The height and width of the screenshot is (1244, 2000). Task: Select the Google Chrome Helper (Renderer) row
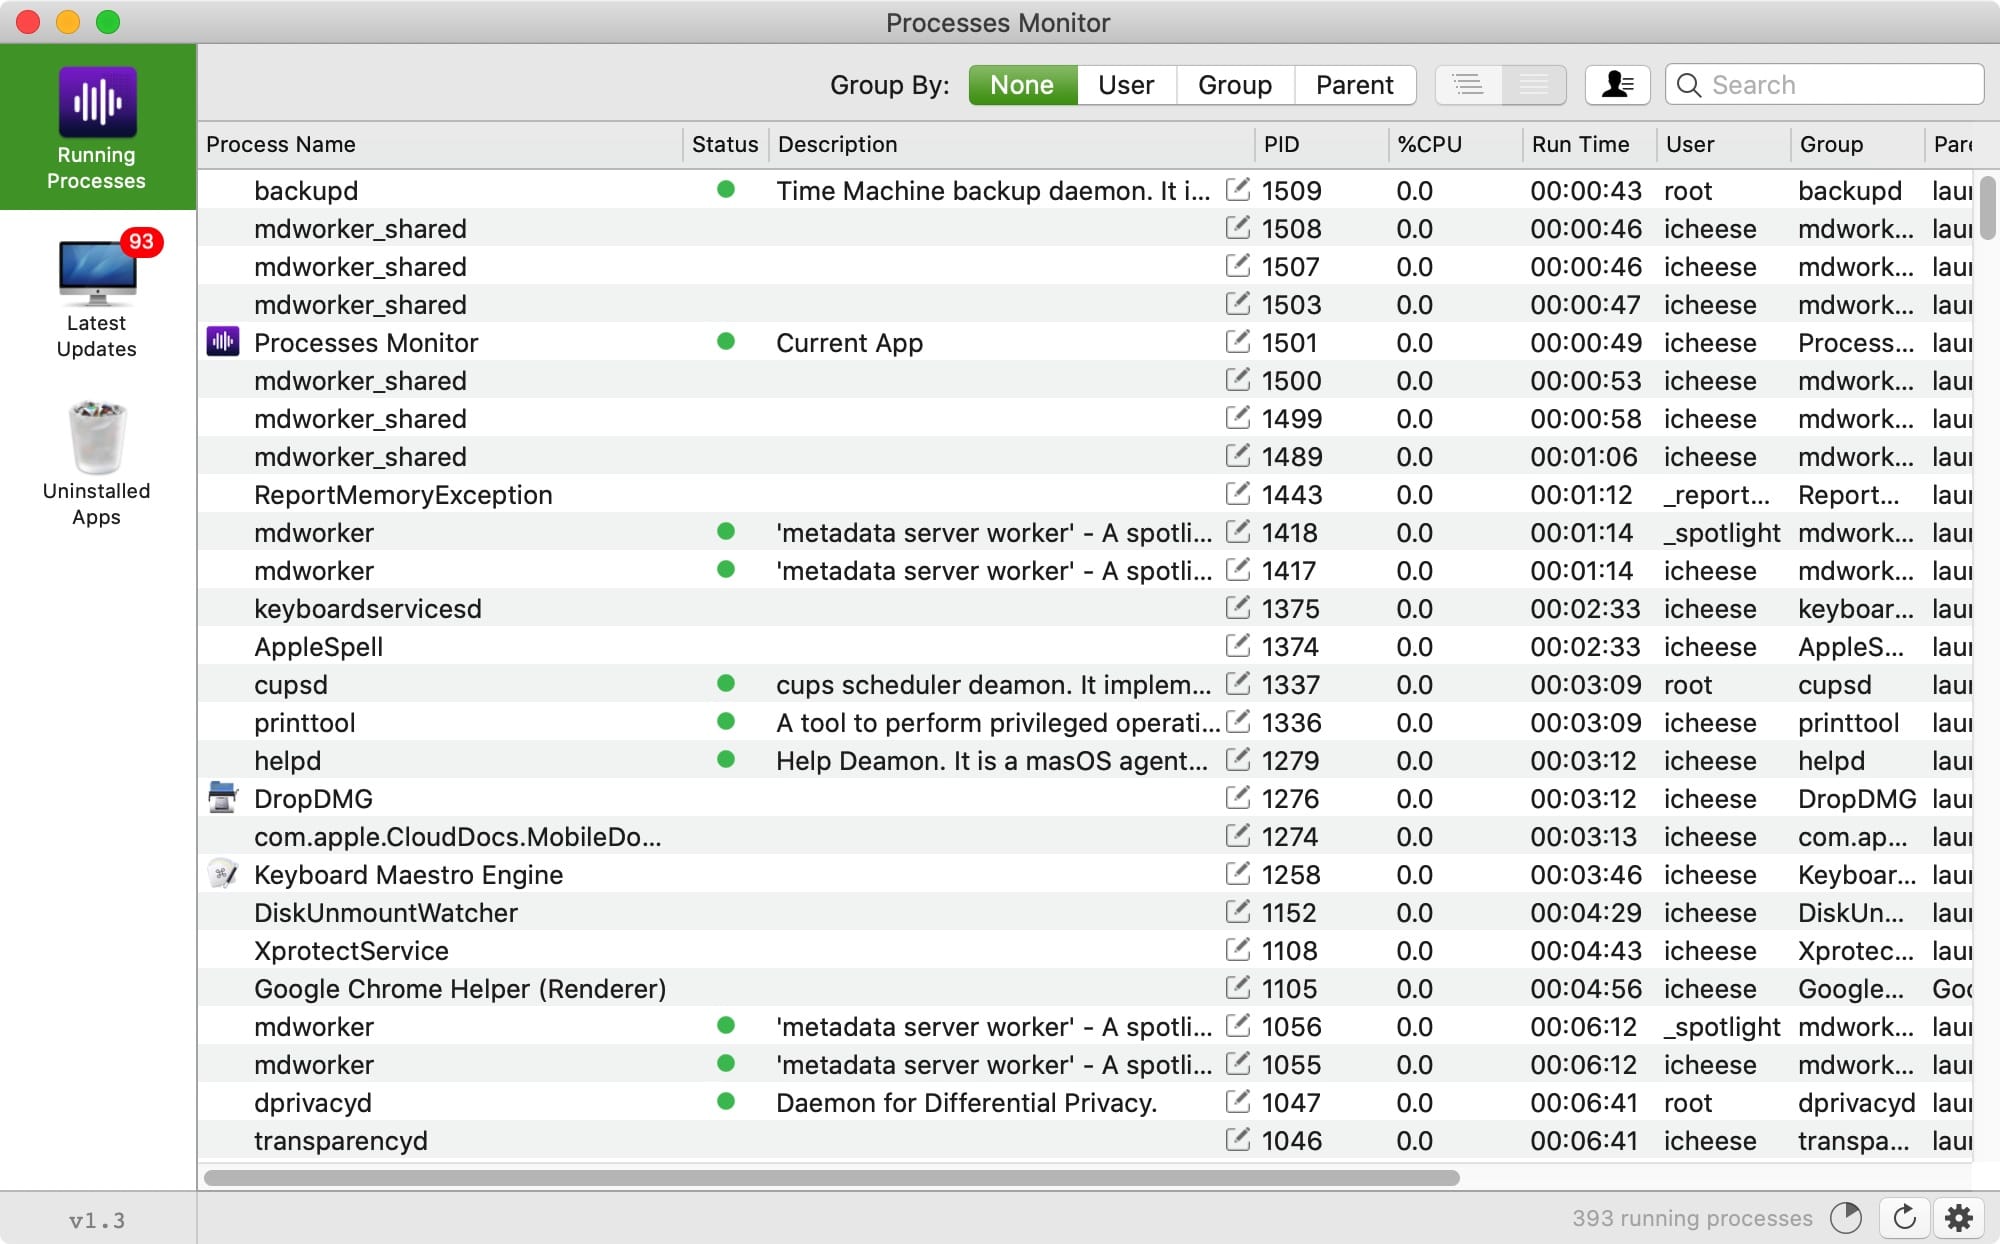click(x=1085, y=989)
